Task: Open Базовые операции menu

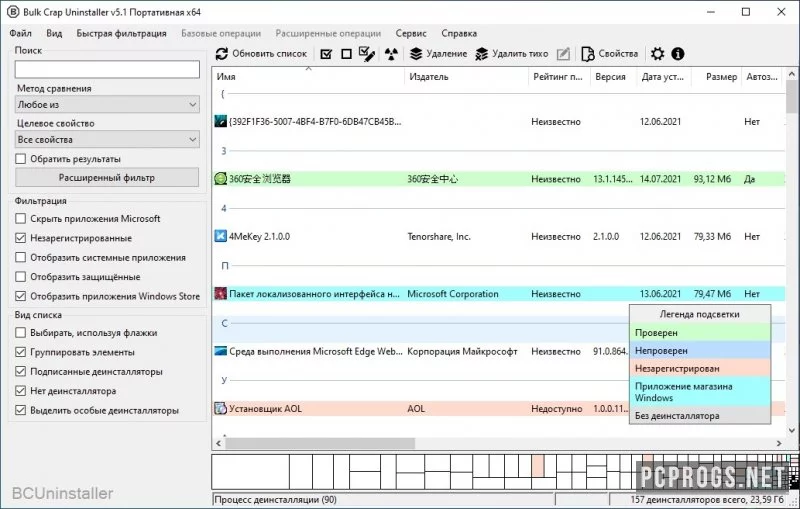Action: 221,33
